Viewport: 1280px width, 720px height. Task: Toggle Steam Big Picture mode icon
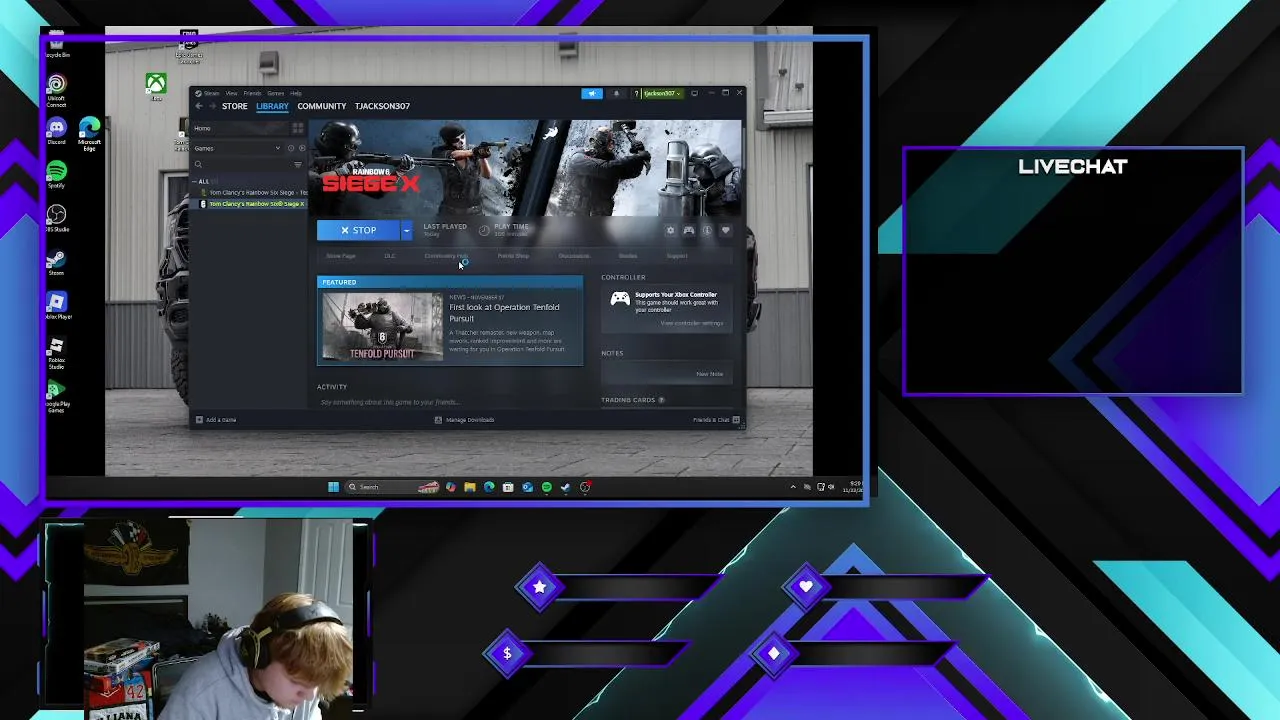tap(694, 93)
